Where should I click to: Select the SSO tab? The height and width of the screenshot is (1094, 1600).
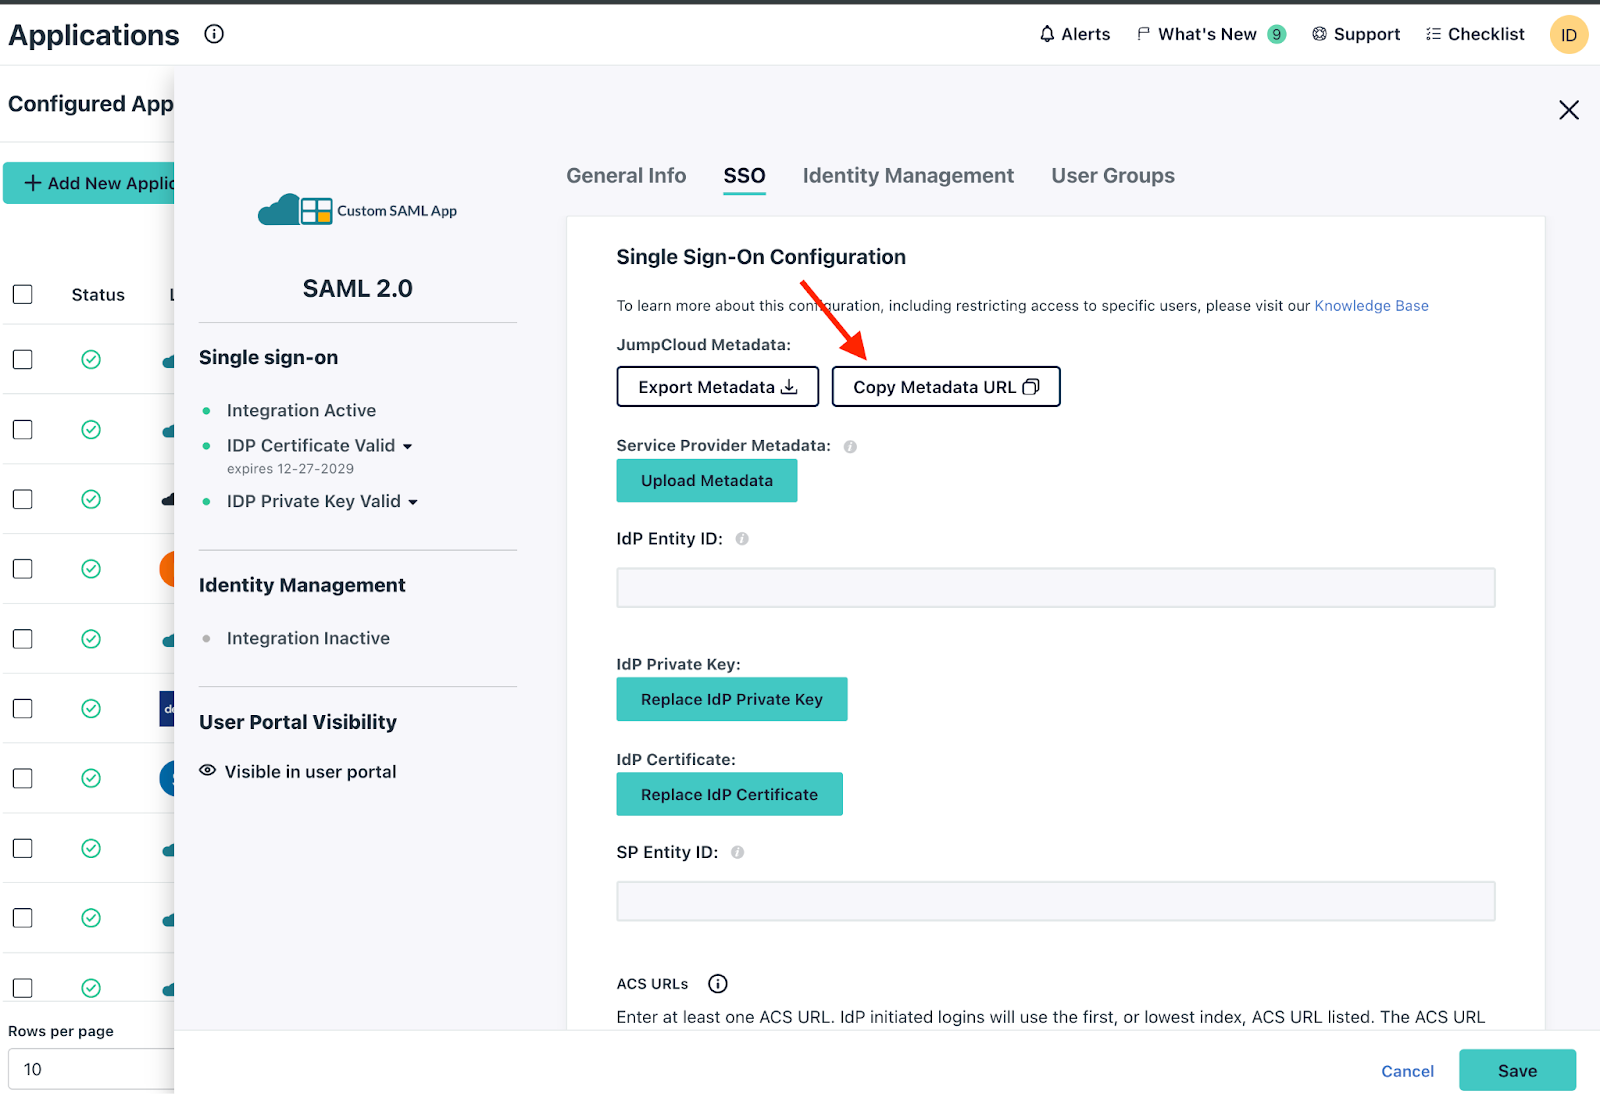click(744, 176)
